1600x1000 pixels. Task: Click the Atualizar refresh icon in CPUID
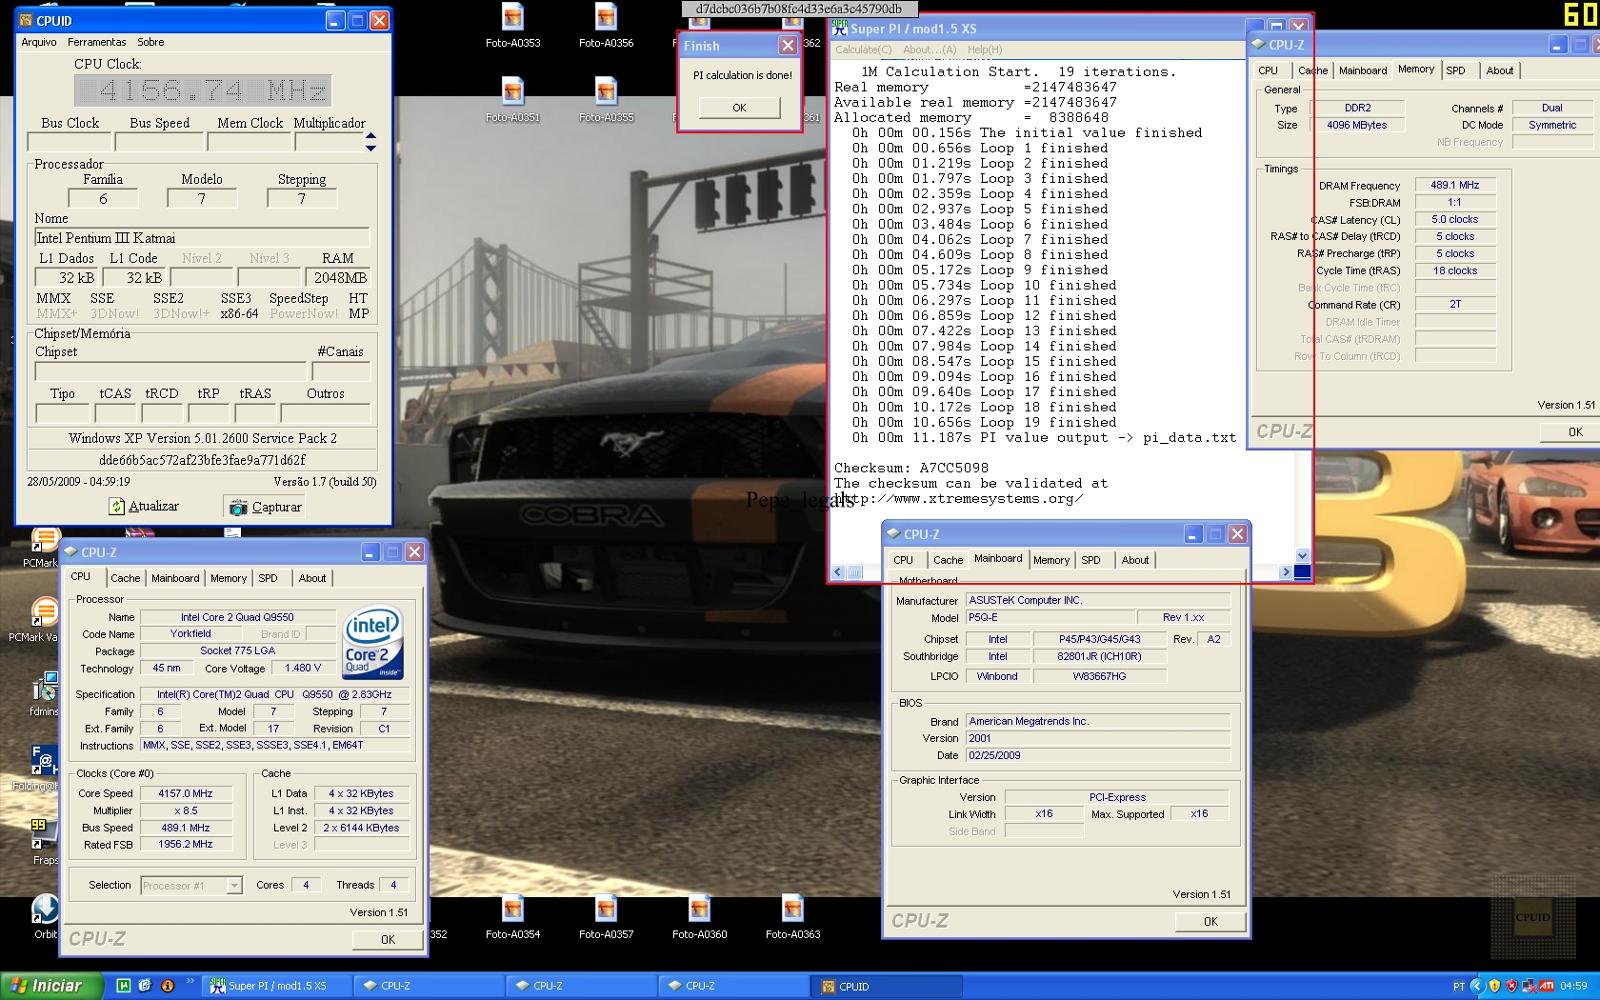(117, 507)
